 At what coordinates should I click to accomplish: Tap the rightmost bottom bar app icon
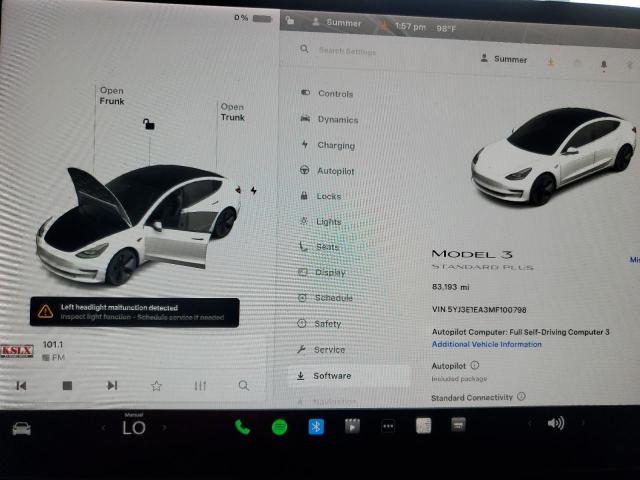tap(458, 424)
